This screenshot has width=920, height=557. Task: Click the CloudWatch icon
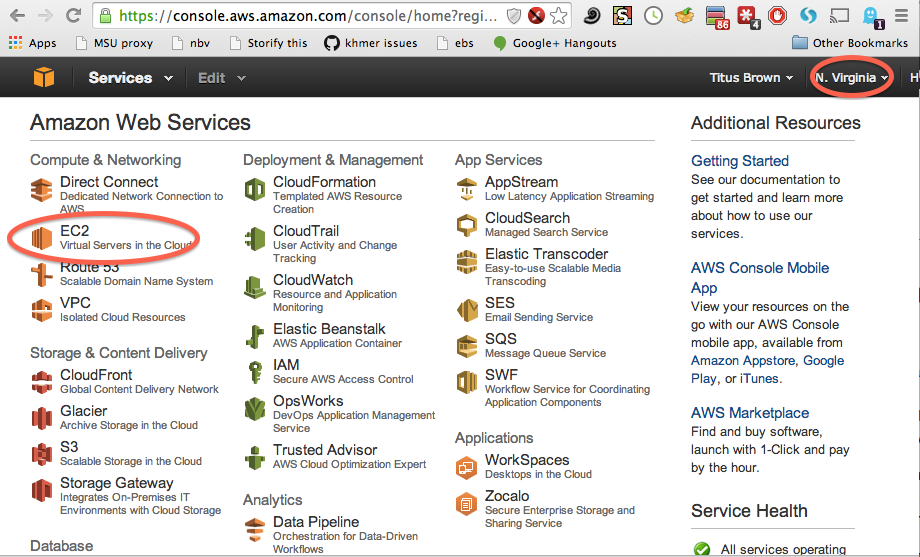pos(255,288)
